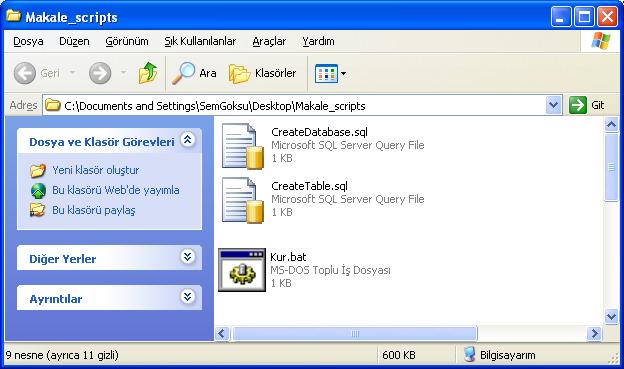Click the Windows logo throbber
The height and width of the screenshot is (369, 624).
coord(601,41)
